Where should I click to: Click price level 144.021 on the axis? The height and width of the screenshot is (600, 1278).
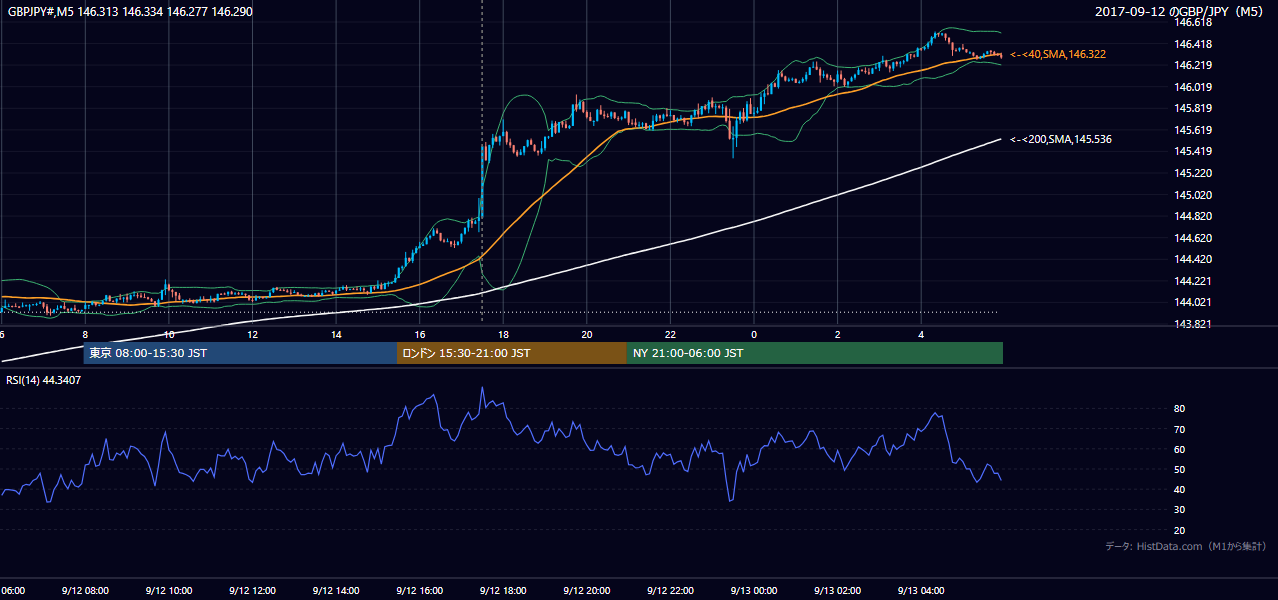tap(1194, 302)
